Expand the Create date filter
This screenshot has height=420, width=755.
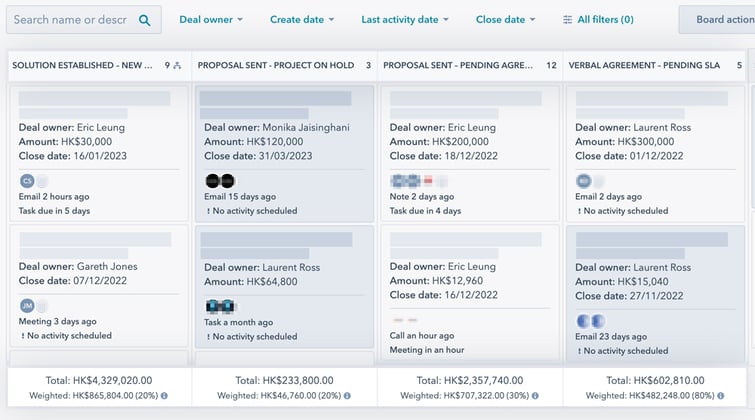[x=302, y=20]
